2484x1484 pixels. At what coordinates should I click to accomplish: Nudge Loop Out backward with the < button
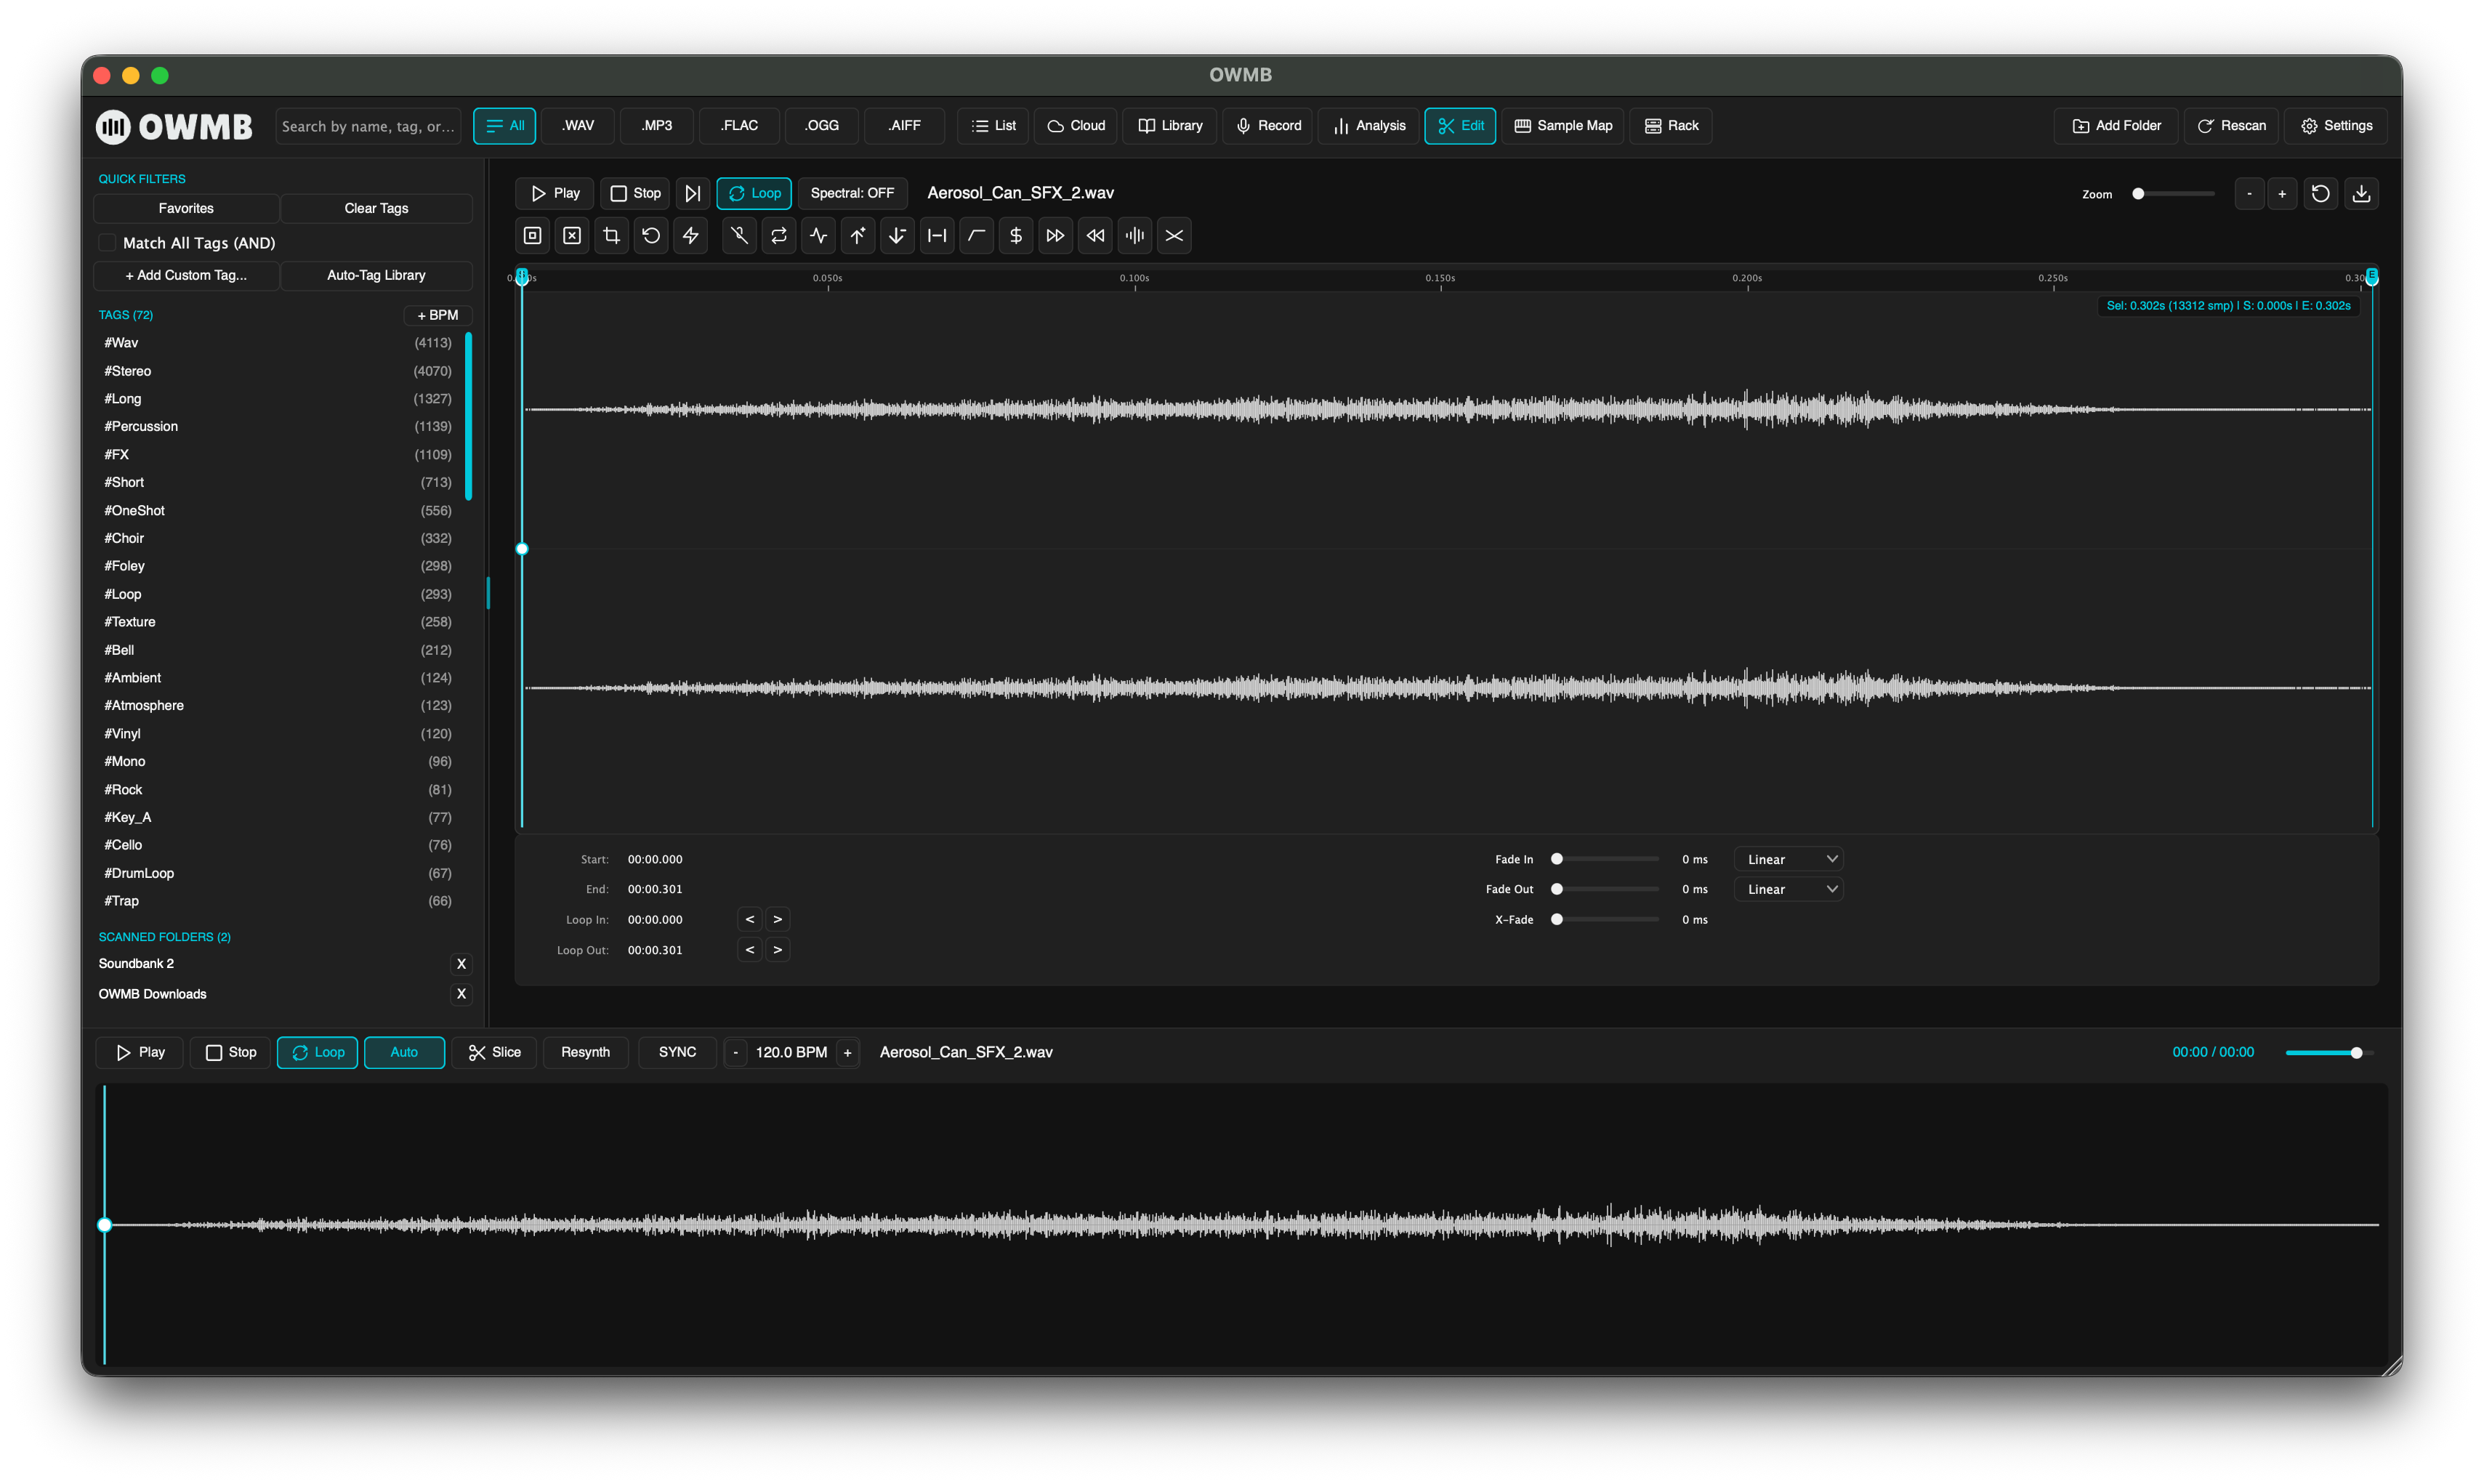coord(749,950)
